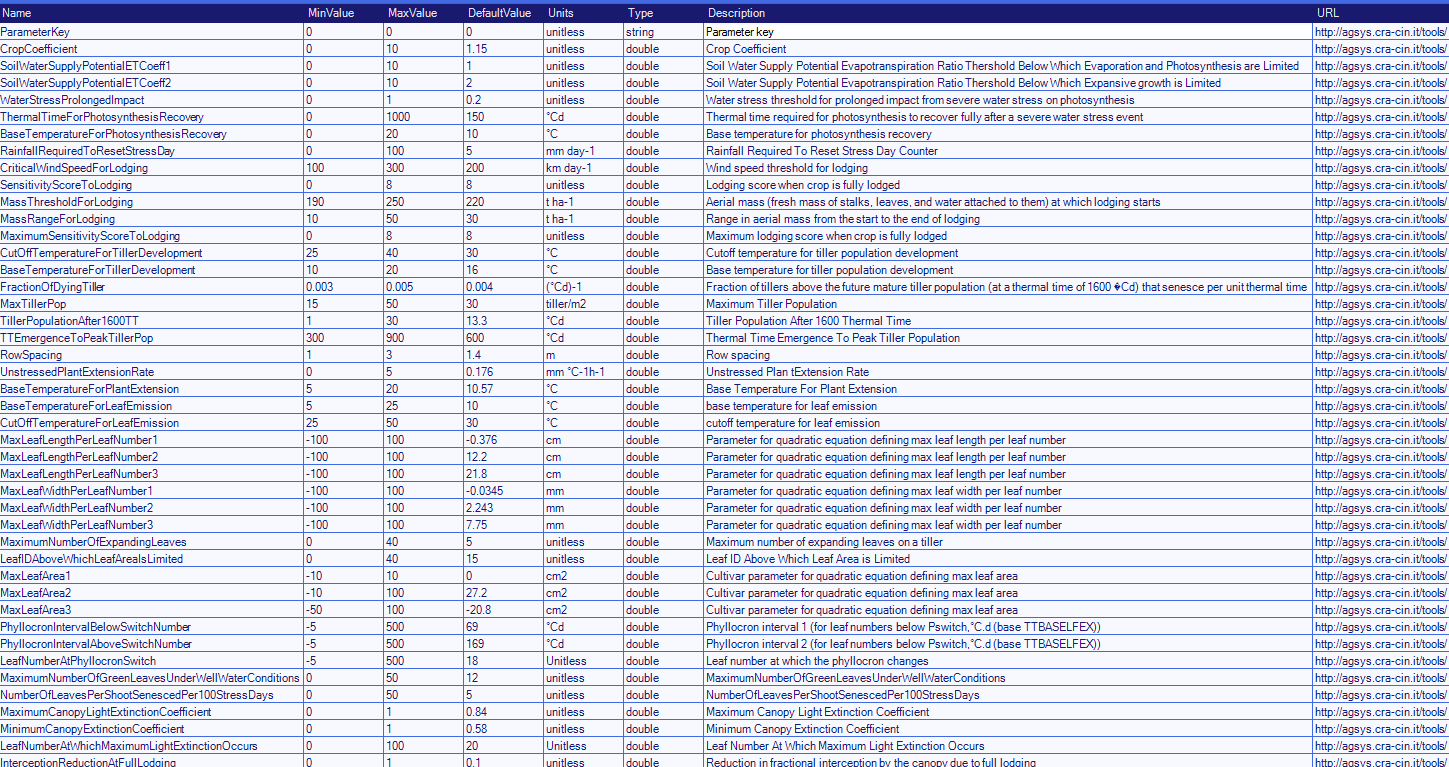Select CriticalWindSpeedForLodging name cell
1449x767 pixels.
pyautogui.click(x=152, y=168)
